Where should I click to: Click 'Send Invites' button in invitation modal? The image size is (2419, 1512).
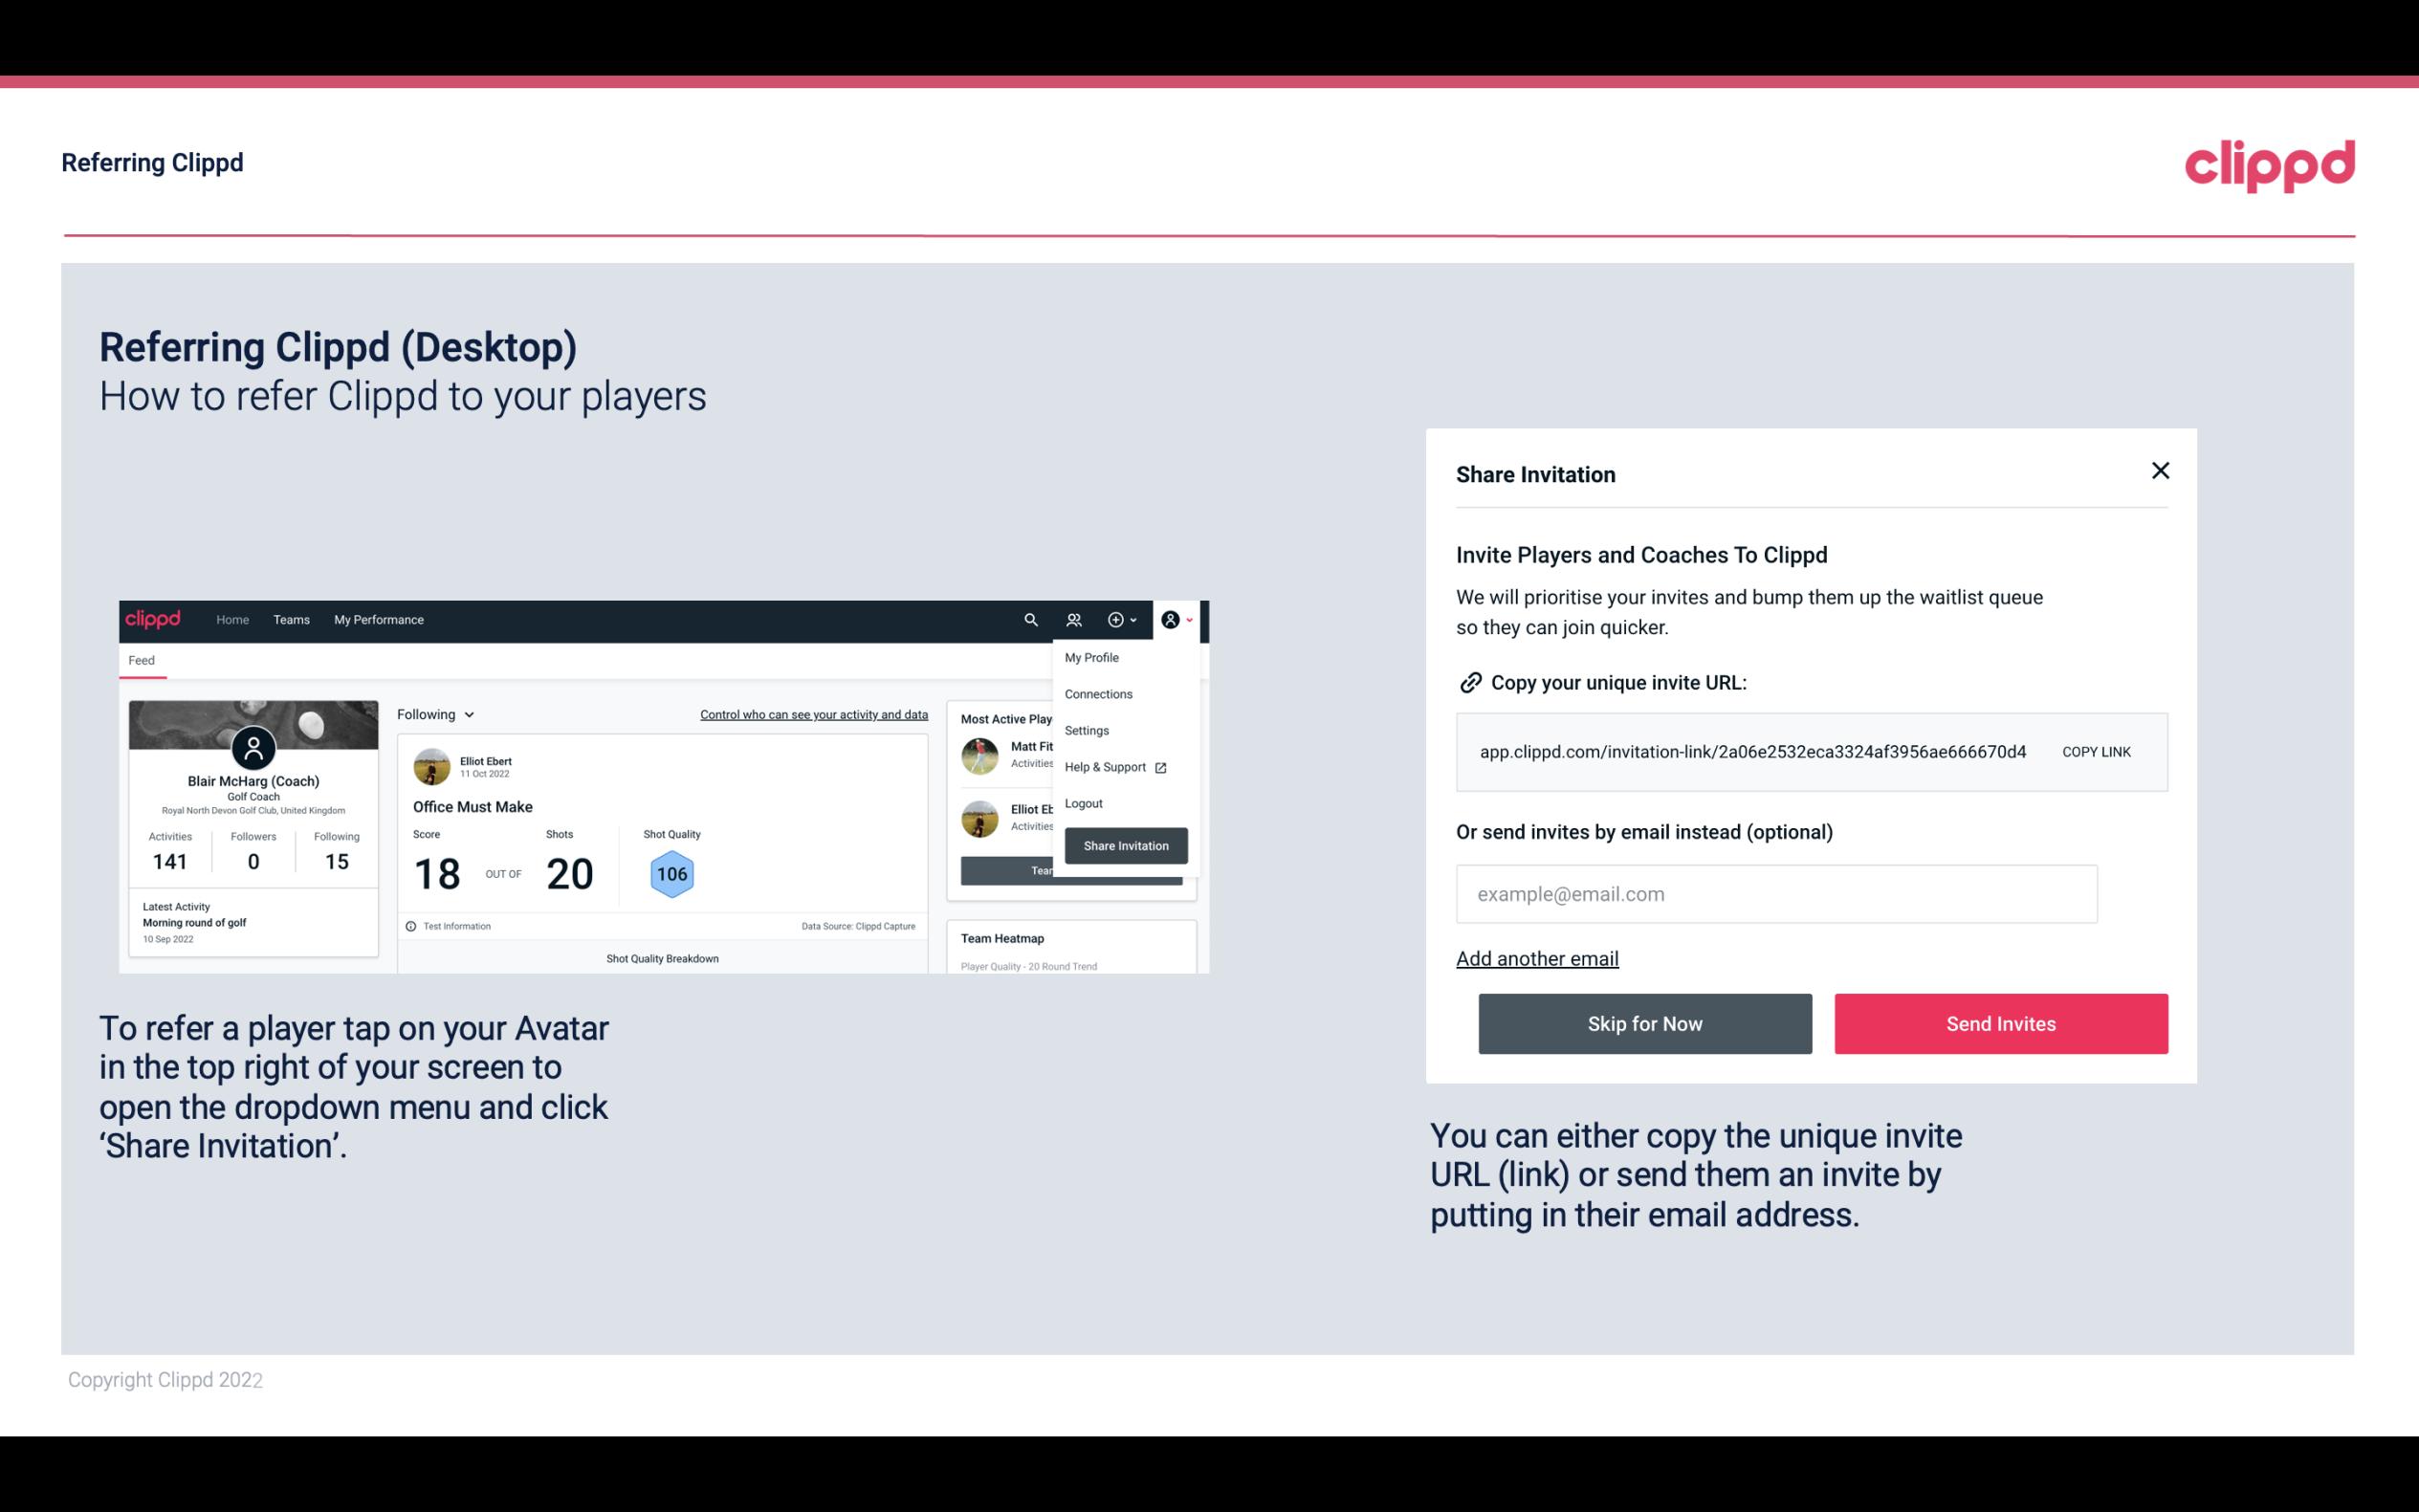pyautogui.click(x=2001, y=1022)
